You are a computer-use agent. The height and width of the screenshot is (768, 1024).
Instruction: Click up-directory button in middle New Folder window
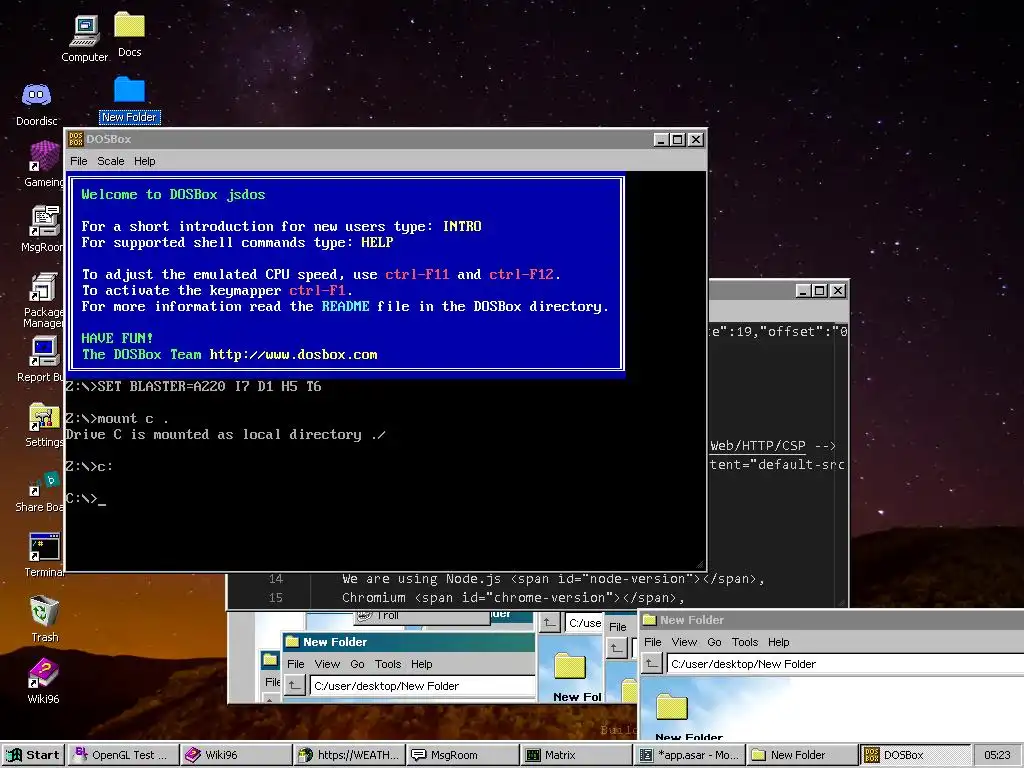295,686
